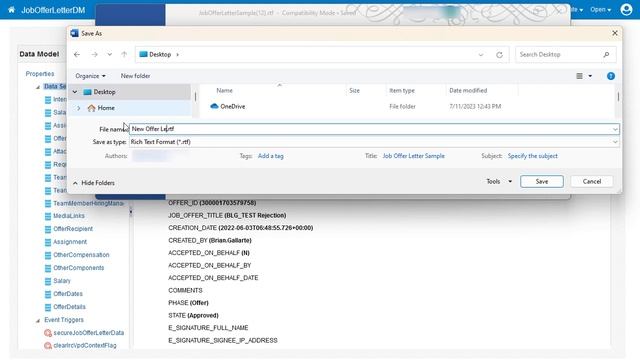640x360 pixels.
Task: Open the Tools dropdown
Action: click(x=498, y=181)
